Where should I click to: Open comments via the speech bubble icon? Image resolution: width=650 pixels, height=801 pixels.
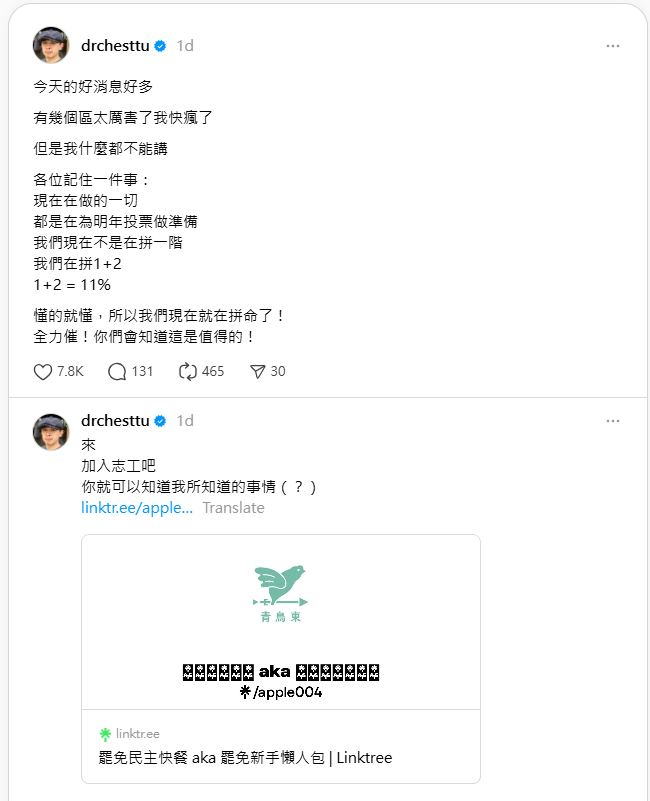[117, 372]
